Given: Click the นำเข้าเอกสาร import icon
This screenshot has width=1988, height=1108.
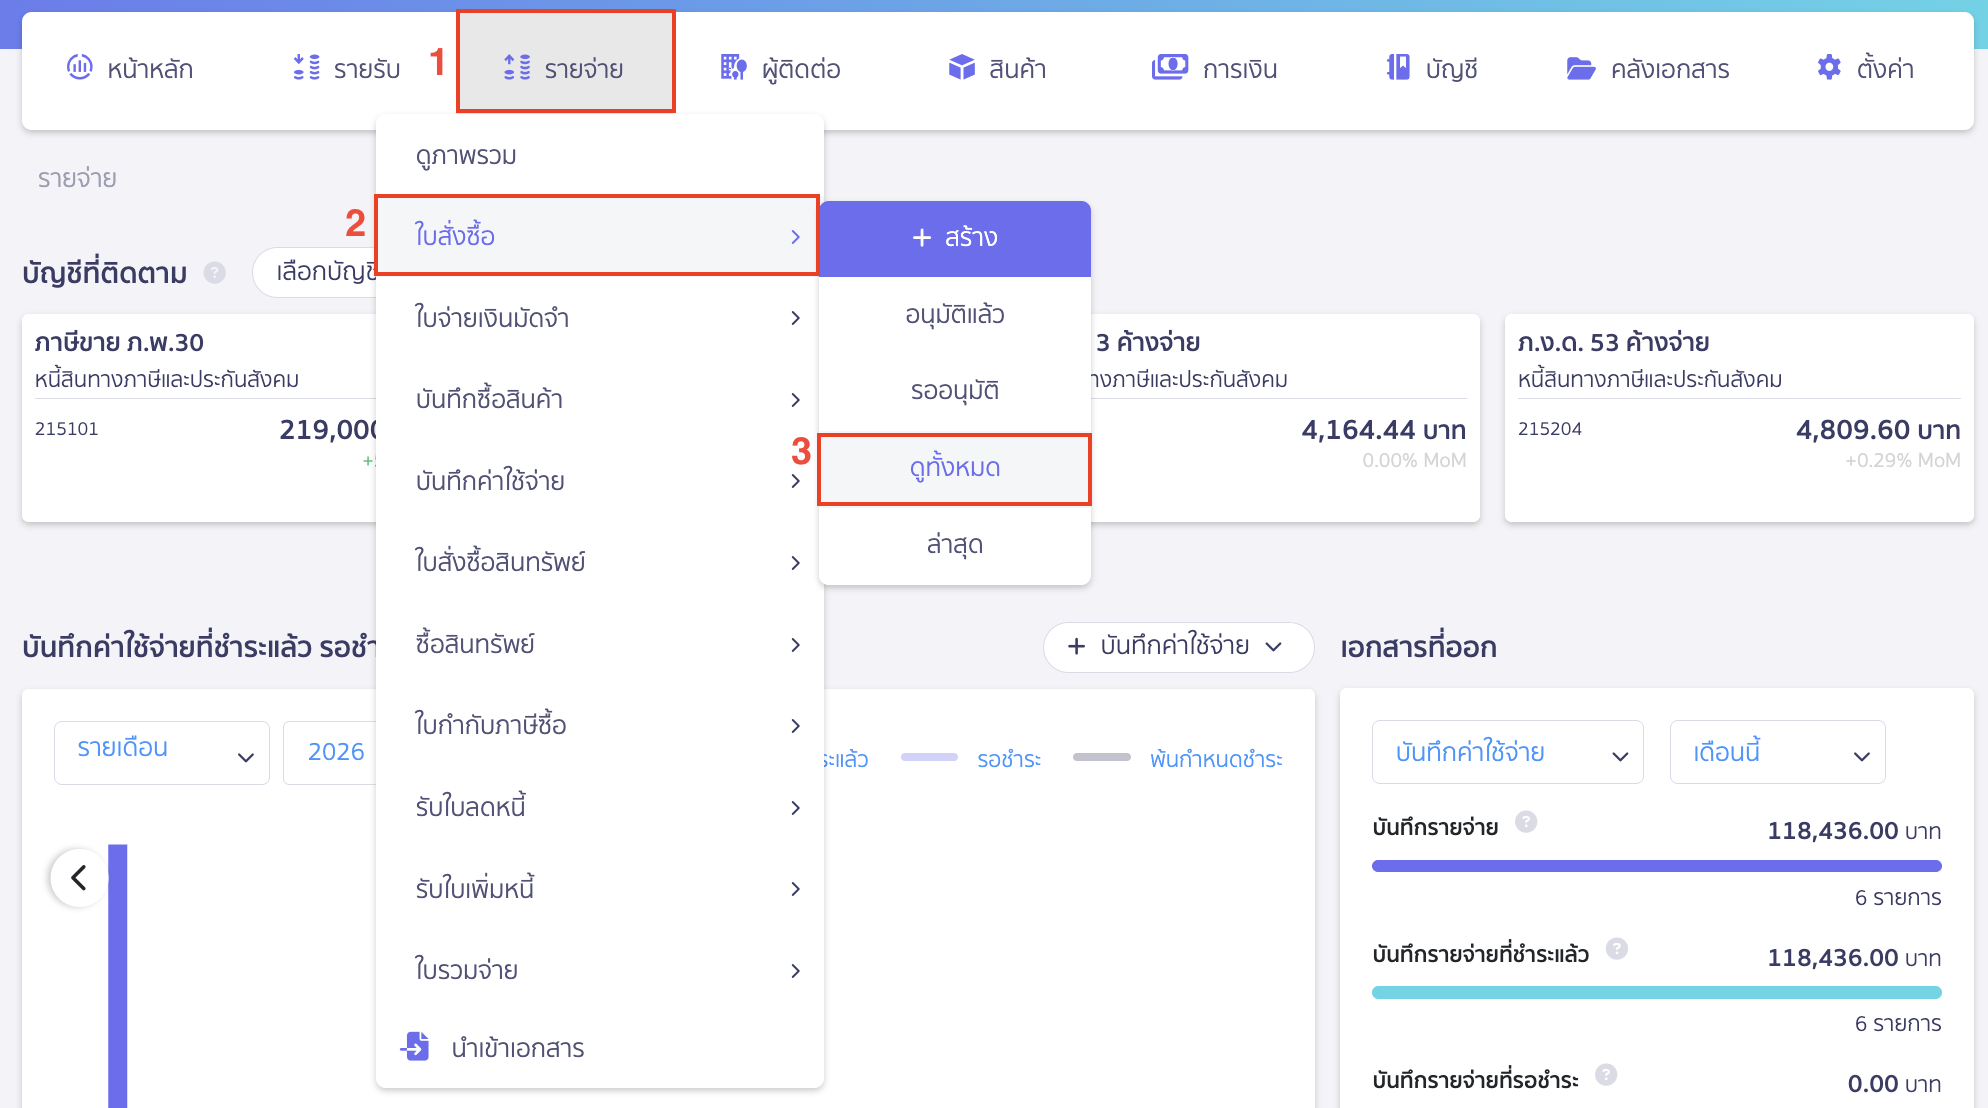Looking at the screenshot, I should click(x=415, y=1046).
